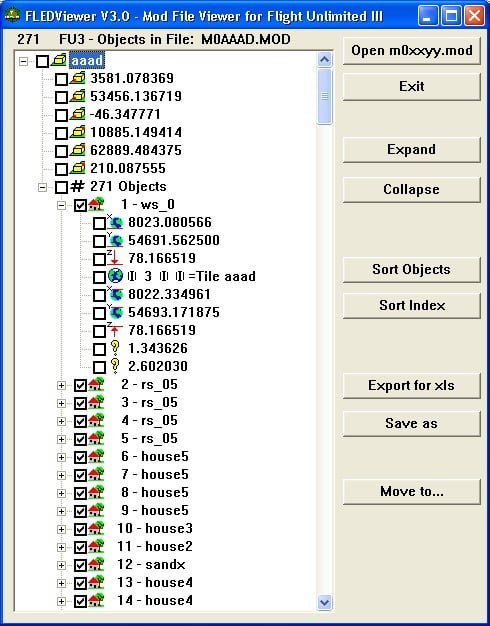Click the Y globe icon beside 54693.171875
490x626 pixels.
pos(115,312)
